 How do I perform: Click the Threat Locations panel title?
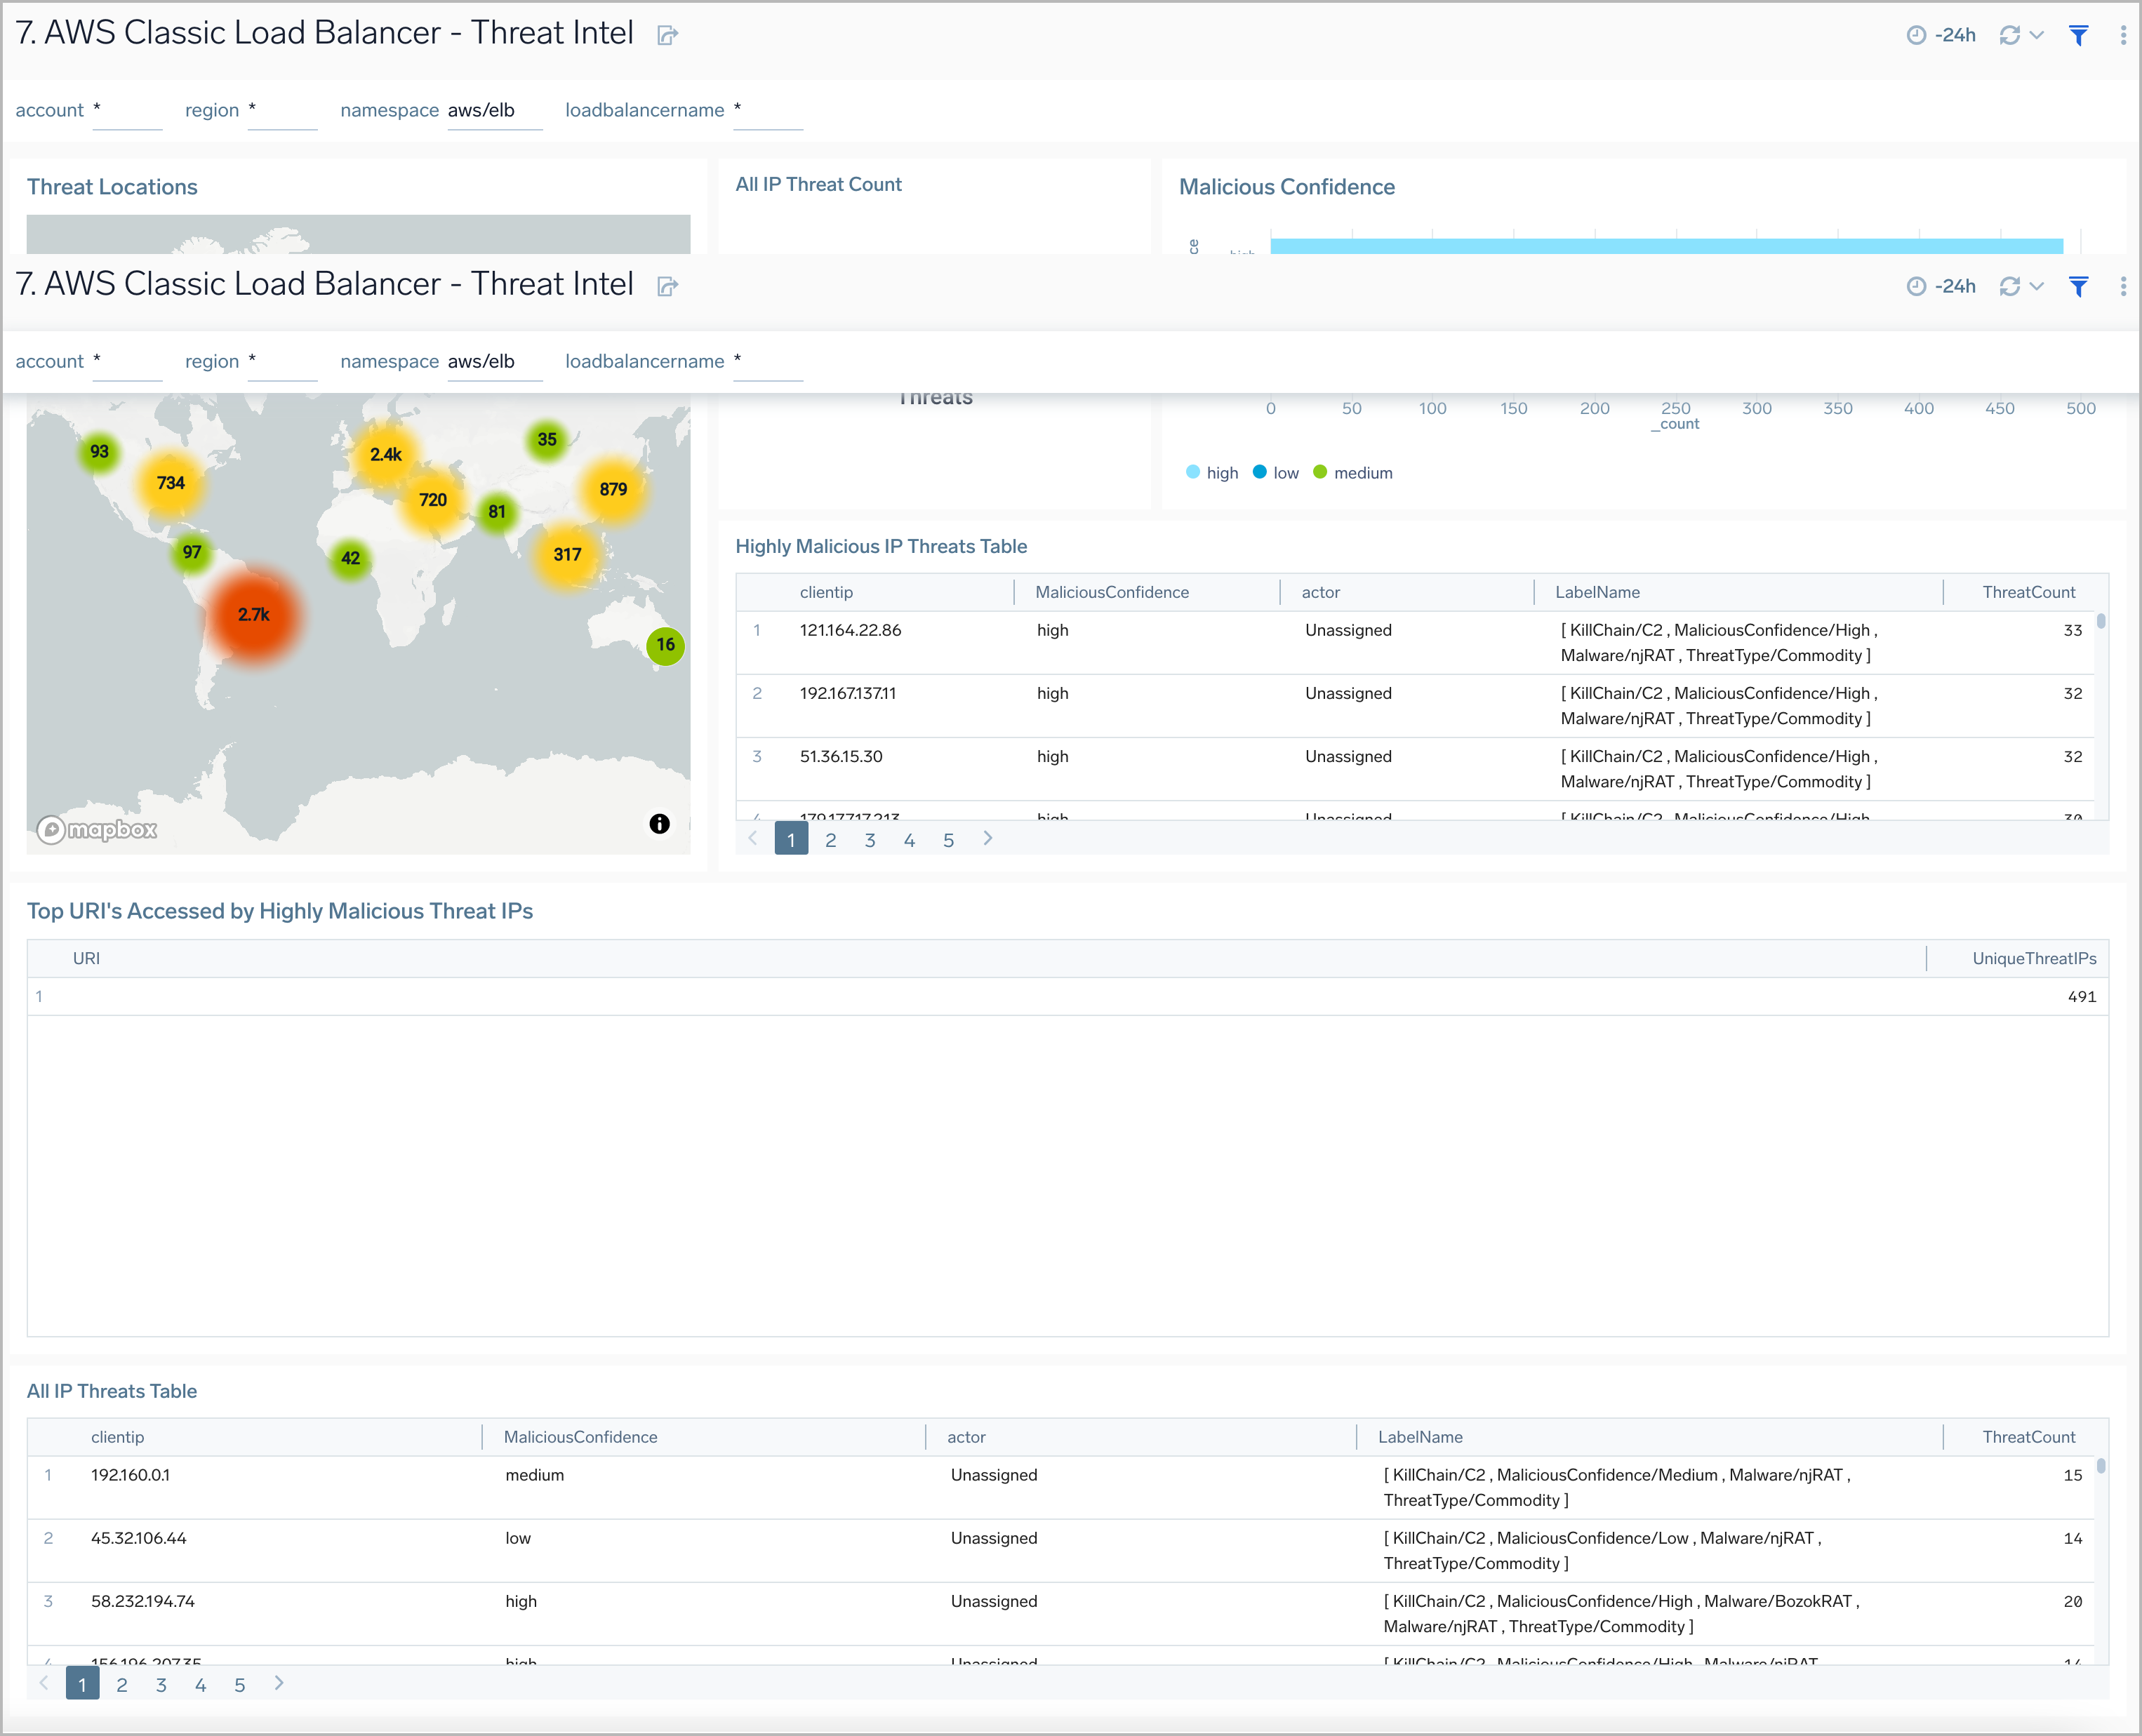(x=112, y=187)
